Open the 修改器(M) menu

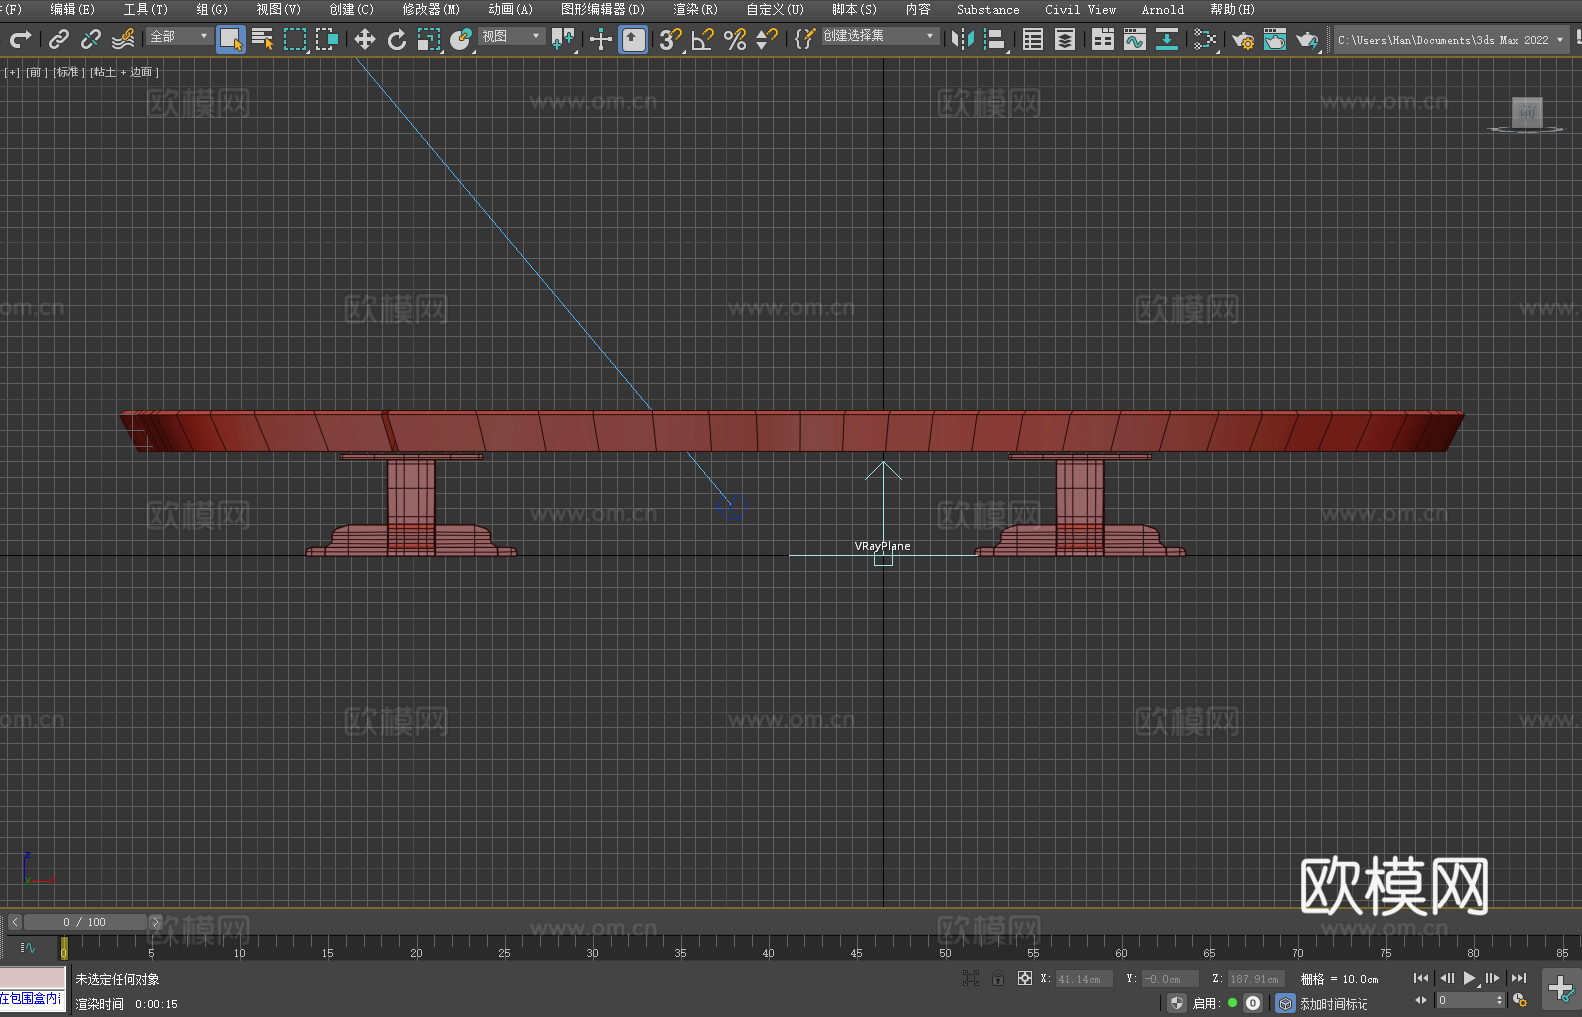[431, 9]
